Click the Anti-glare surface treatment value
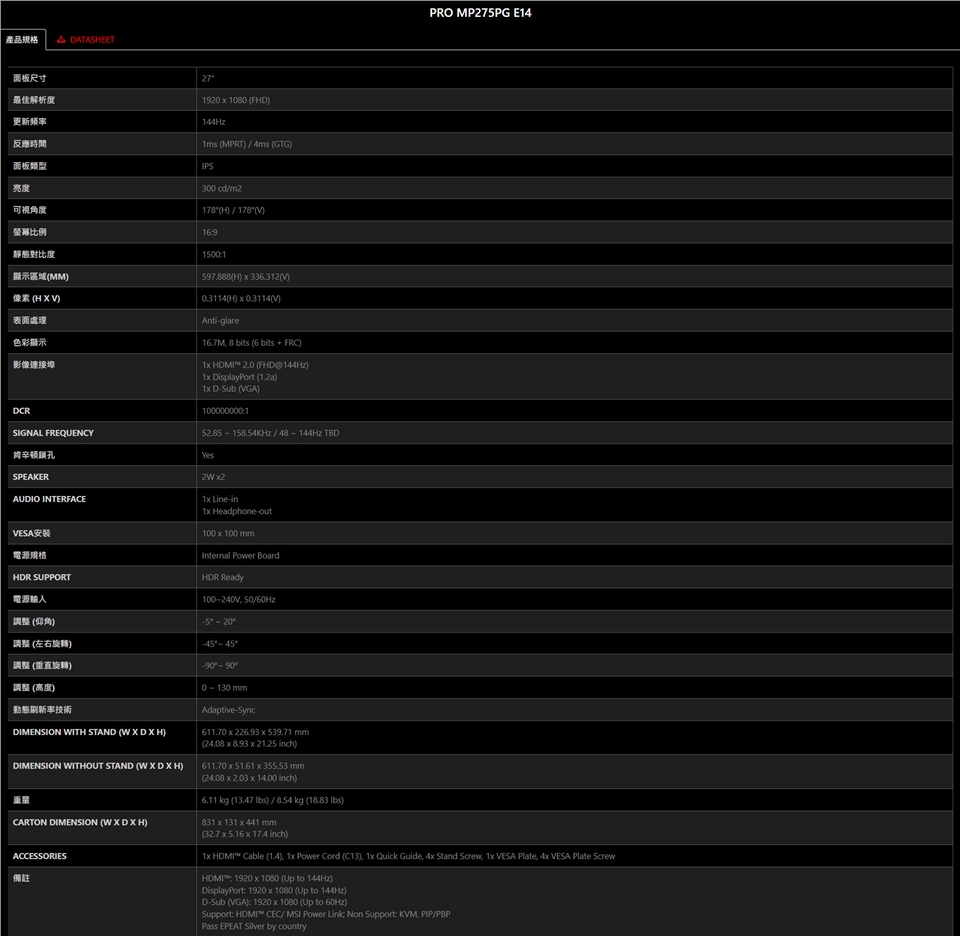Viewport: 960px width, 936px height. [x=221, y=320]
